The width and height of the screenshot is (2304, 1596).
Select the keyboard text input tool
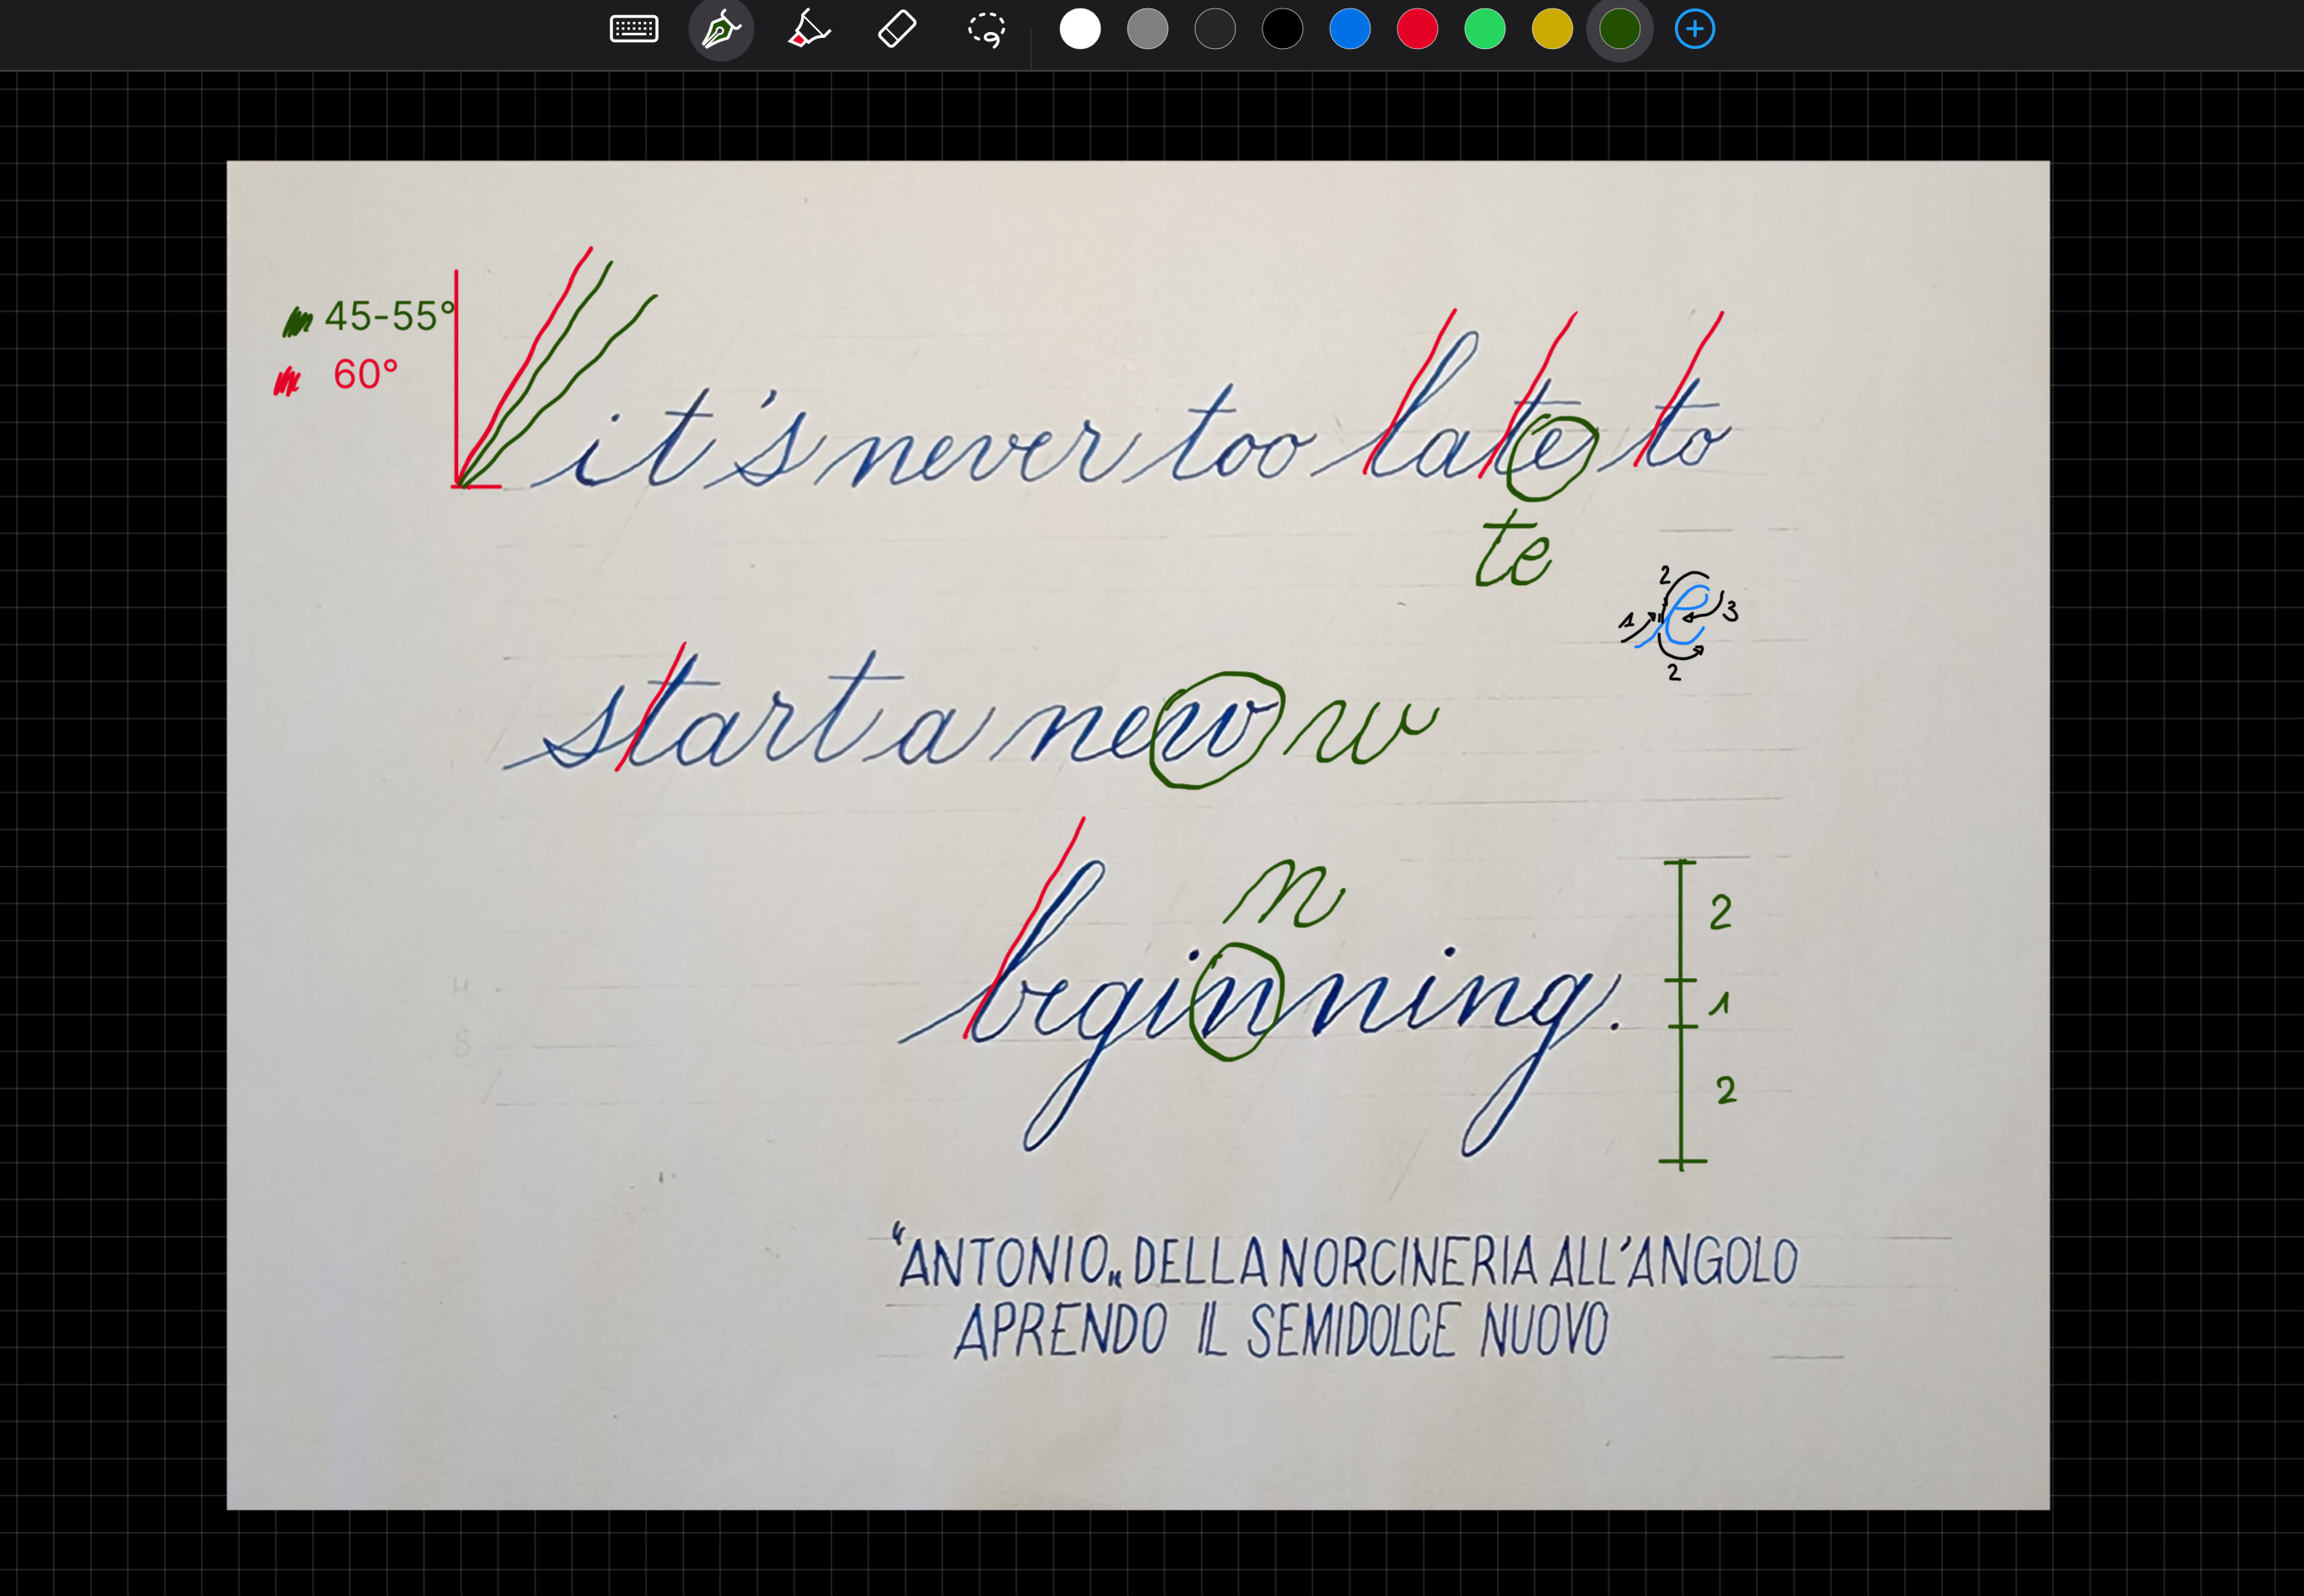pos(633,29)
